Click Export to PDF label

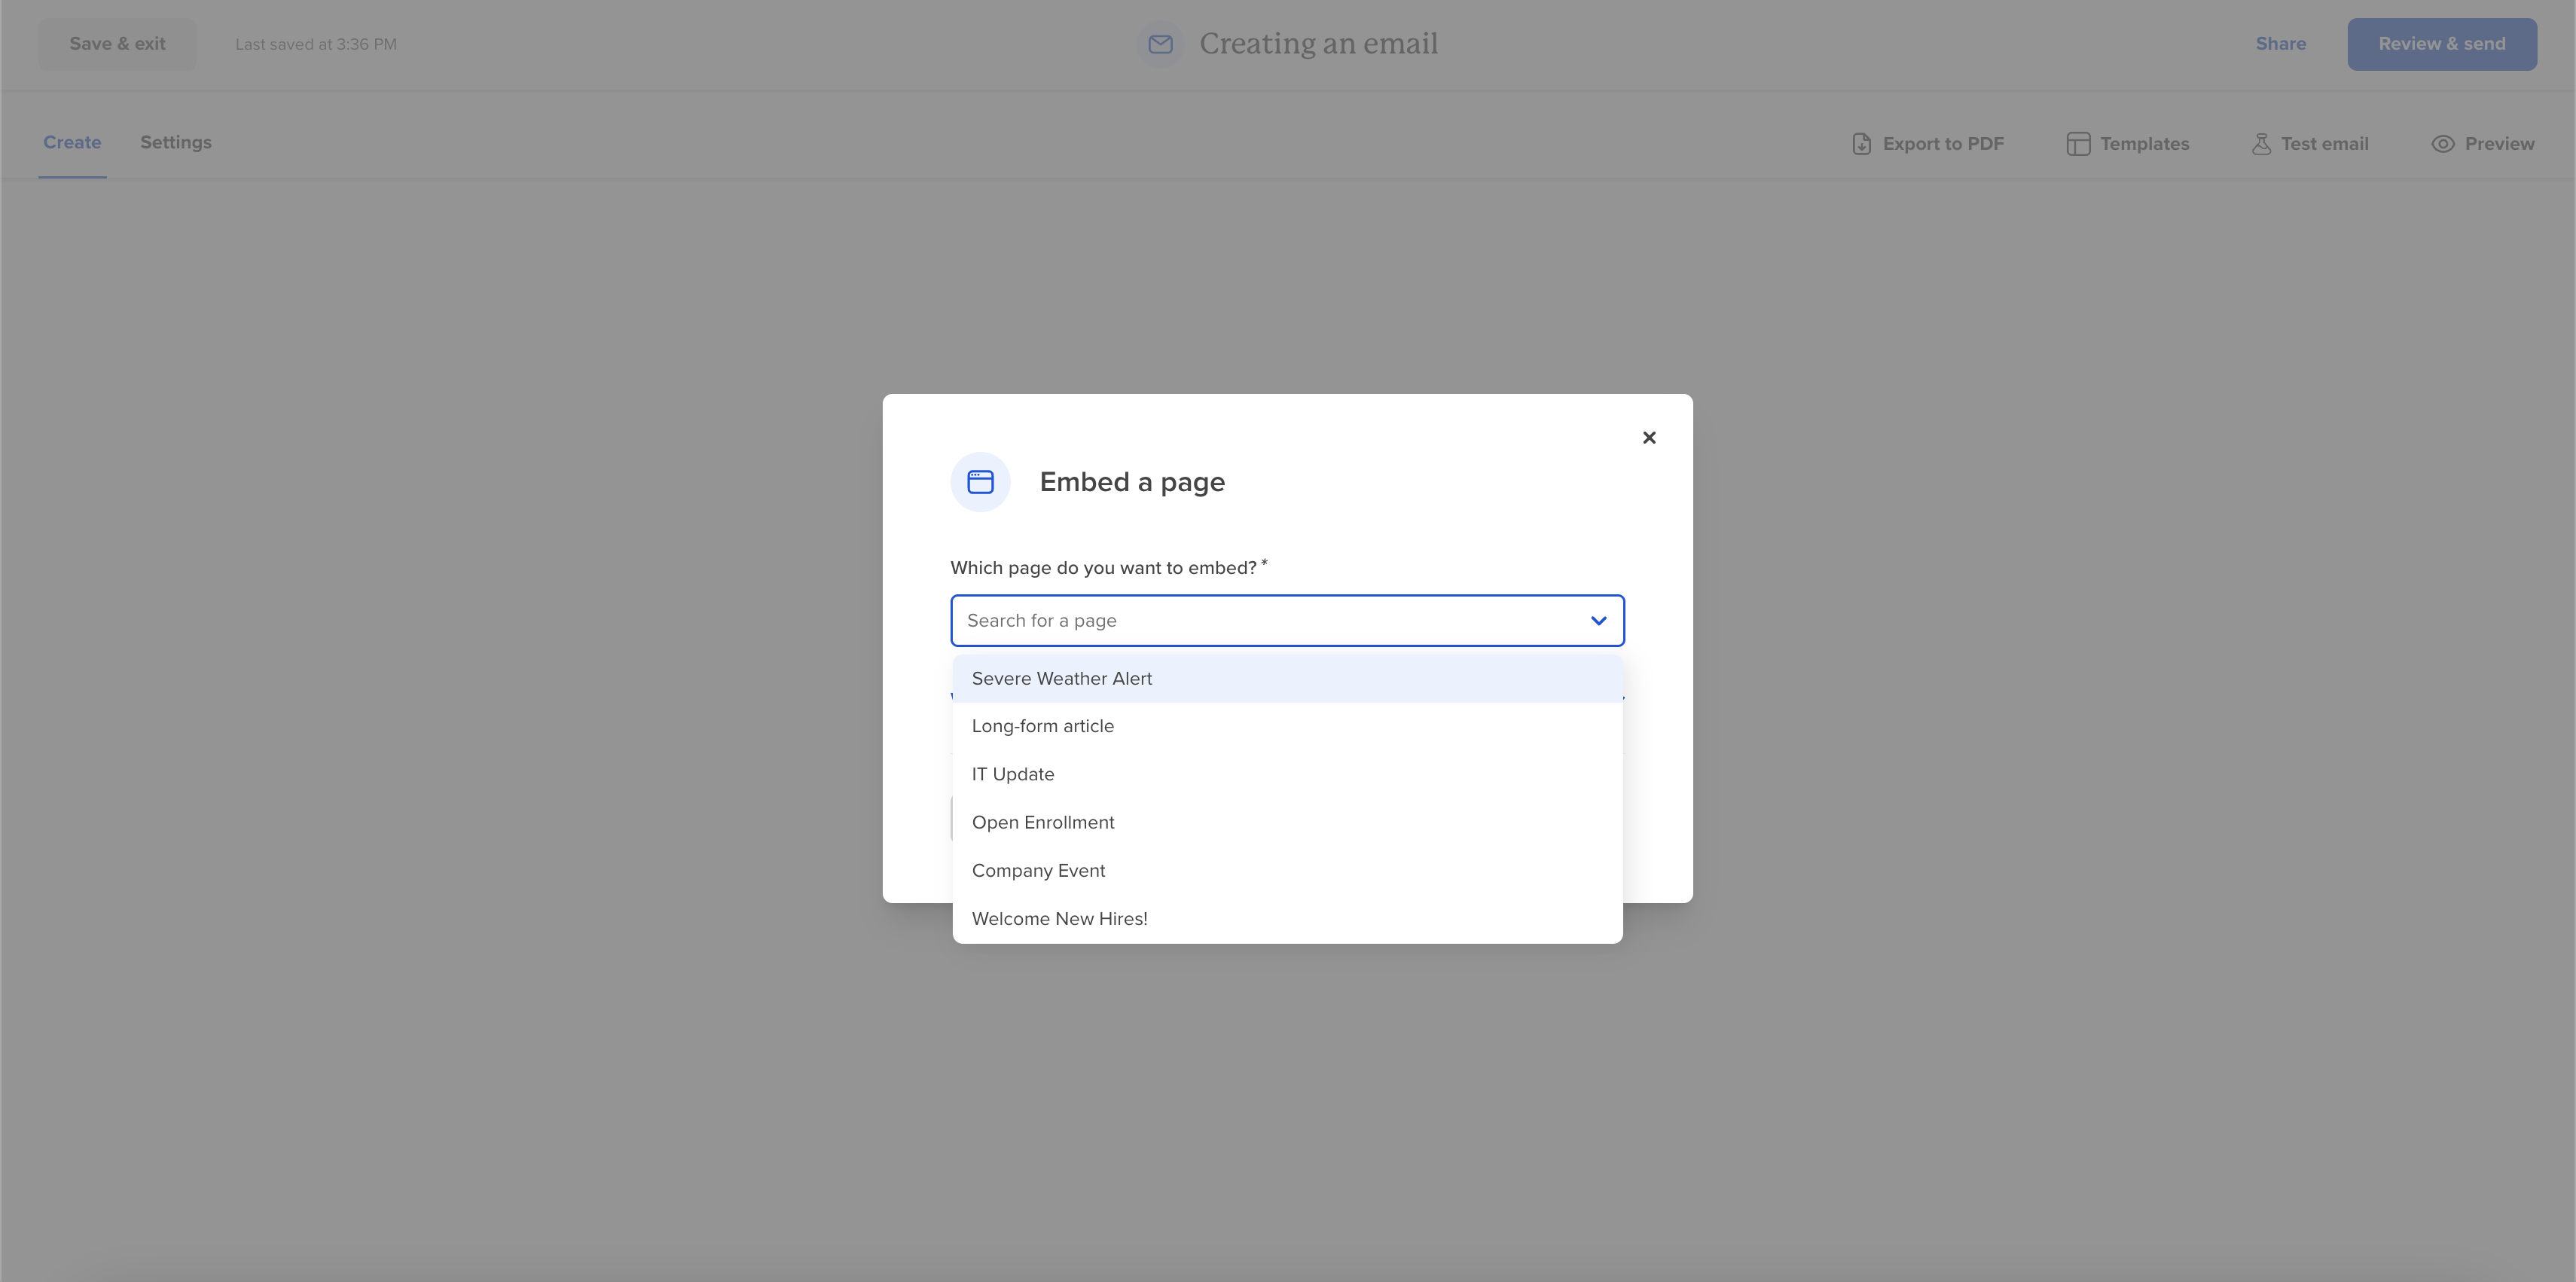(x=1943, y=144)
